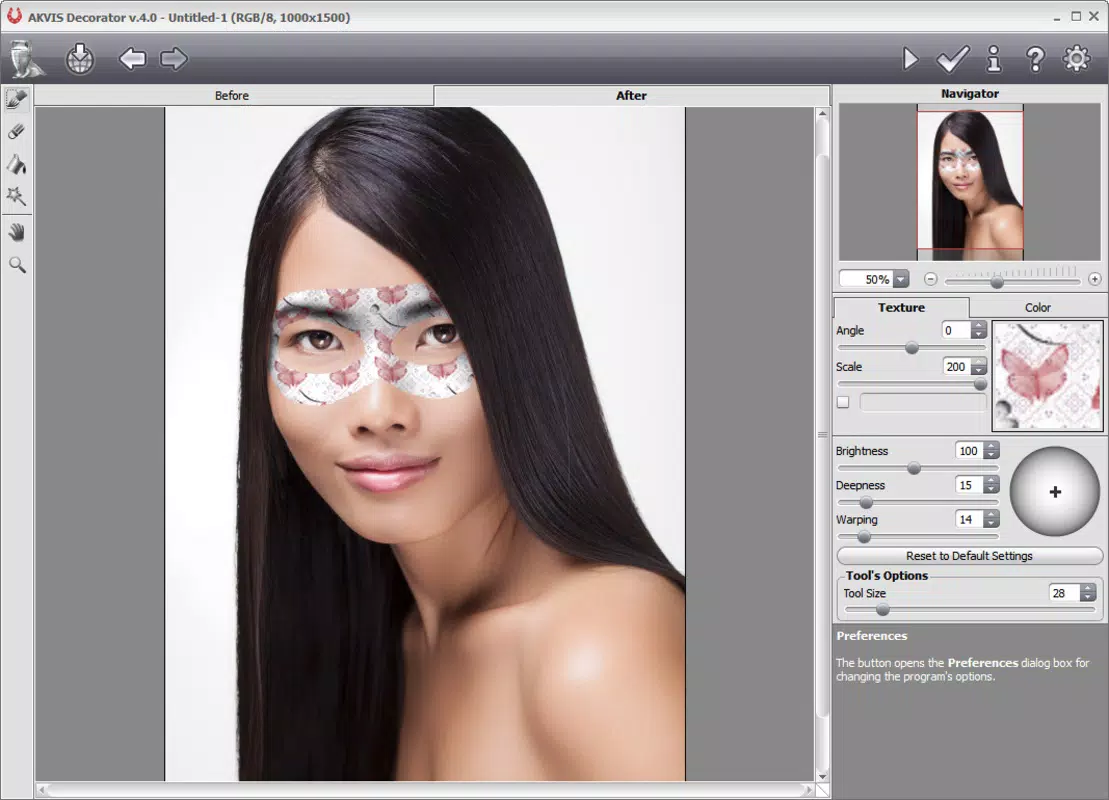
Task: Click the Deepness spinner arrows
Action: pyautogui.click(x=992, y=485)
